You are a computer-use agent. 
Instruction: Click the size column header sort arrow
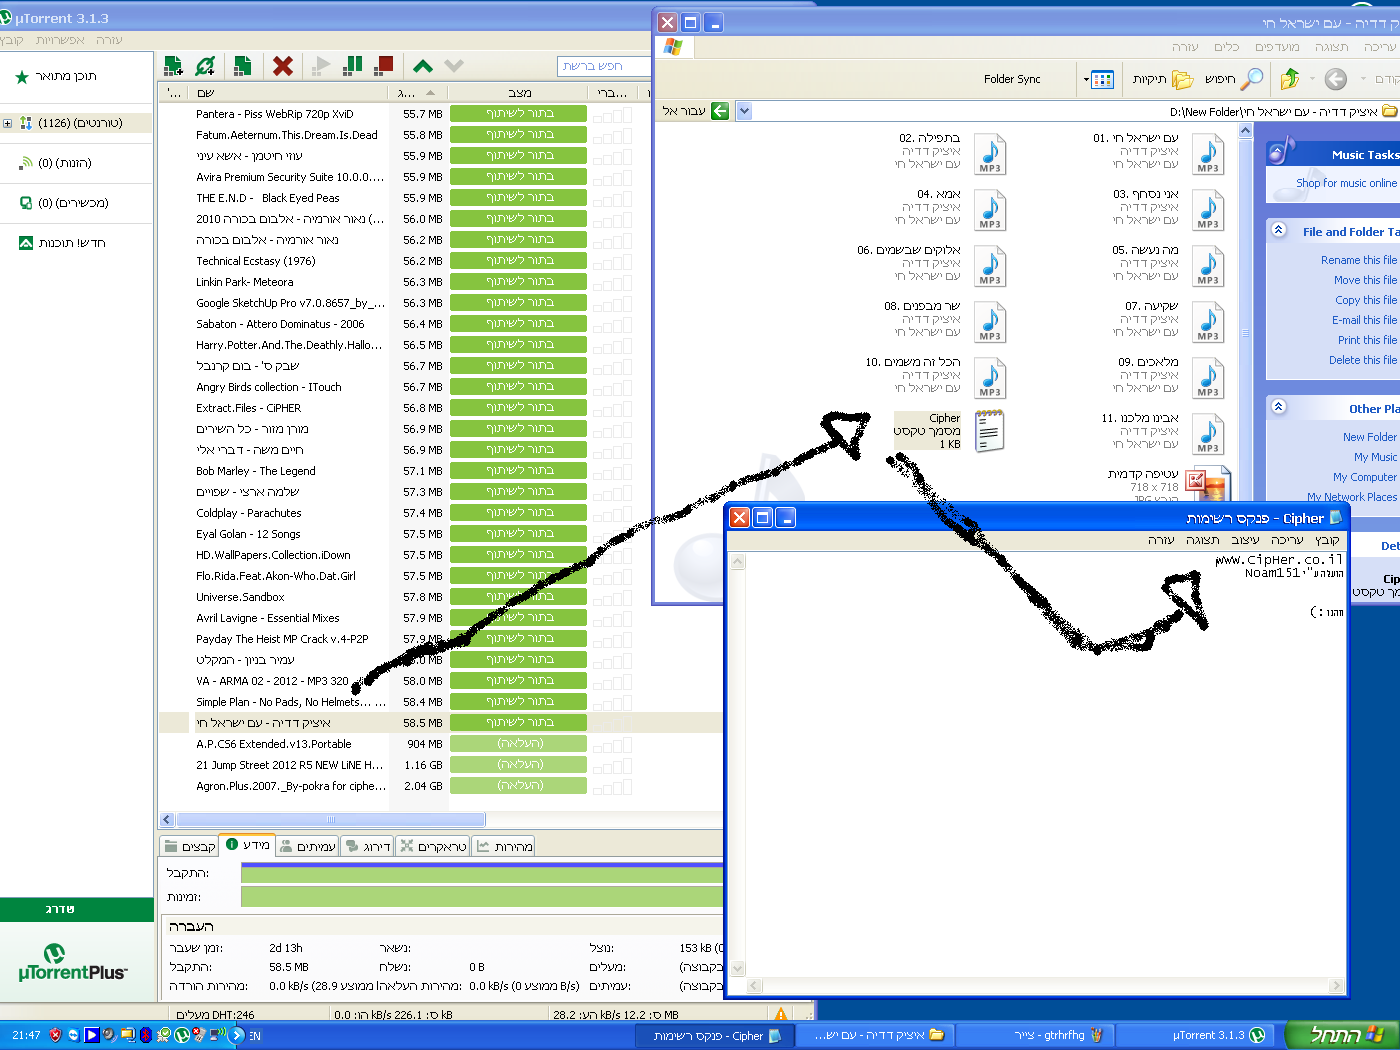tap(430, 93)
